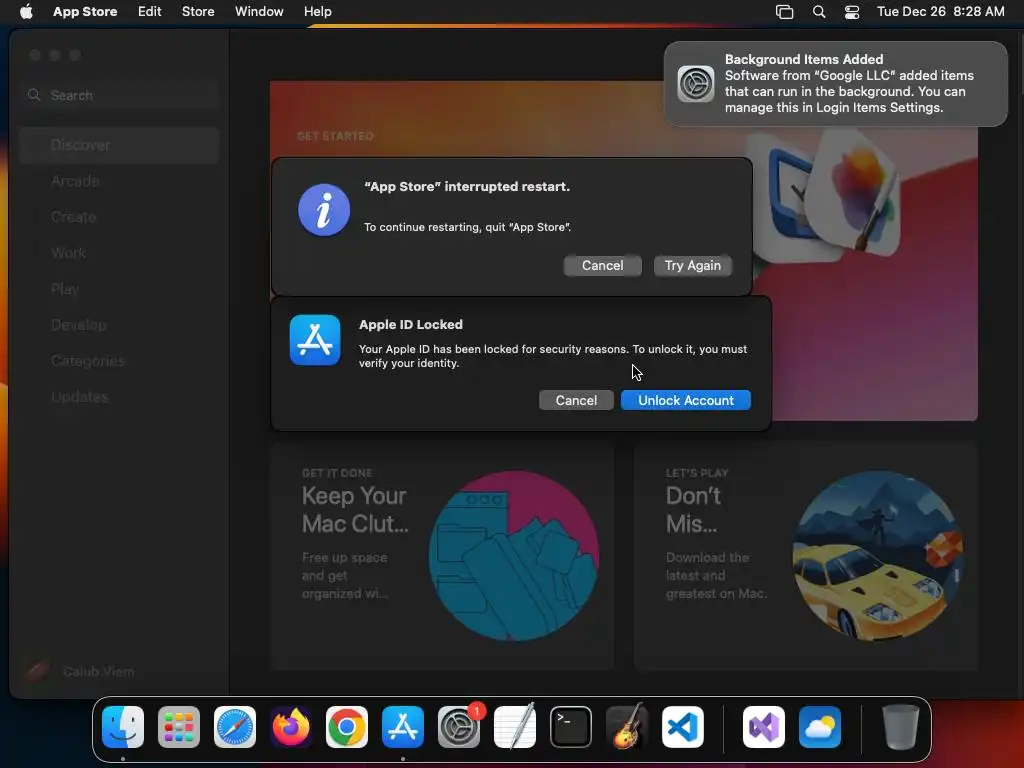1024x768 pixels.
Task: Open System Settings with badge in Dock
Action: pyautogui.click(x=459, y=727)
